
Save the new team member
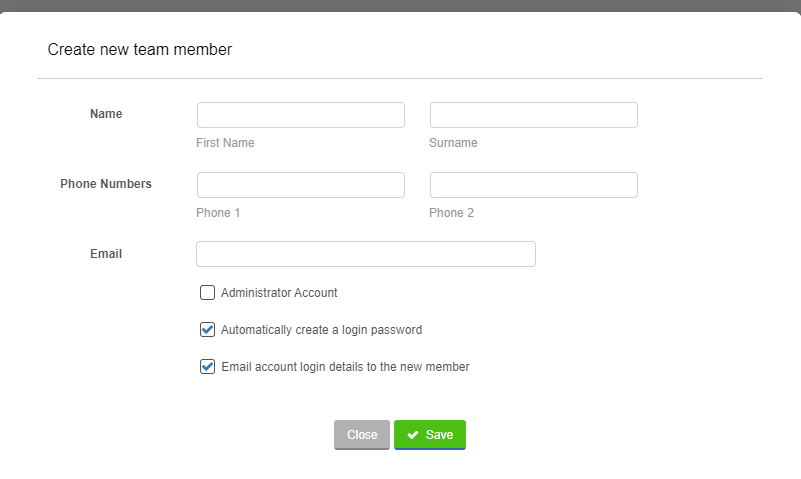(x=430, y=435)
